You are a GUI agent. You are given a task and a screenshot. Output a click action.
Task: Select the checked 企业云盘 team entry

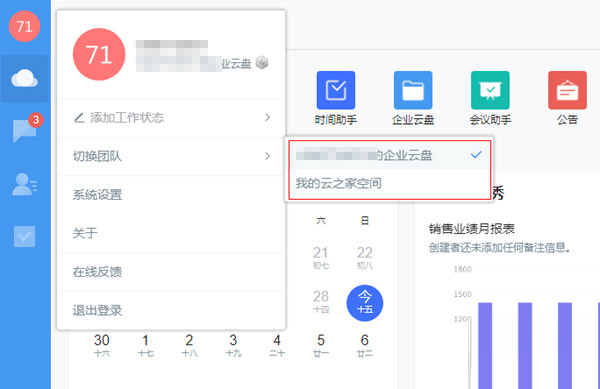click(390, 155)
